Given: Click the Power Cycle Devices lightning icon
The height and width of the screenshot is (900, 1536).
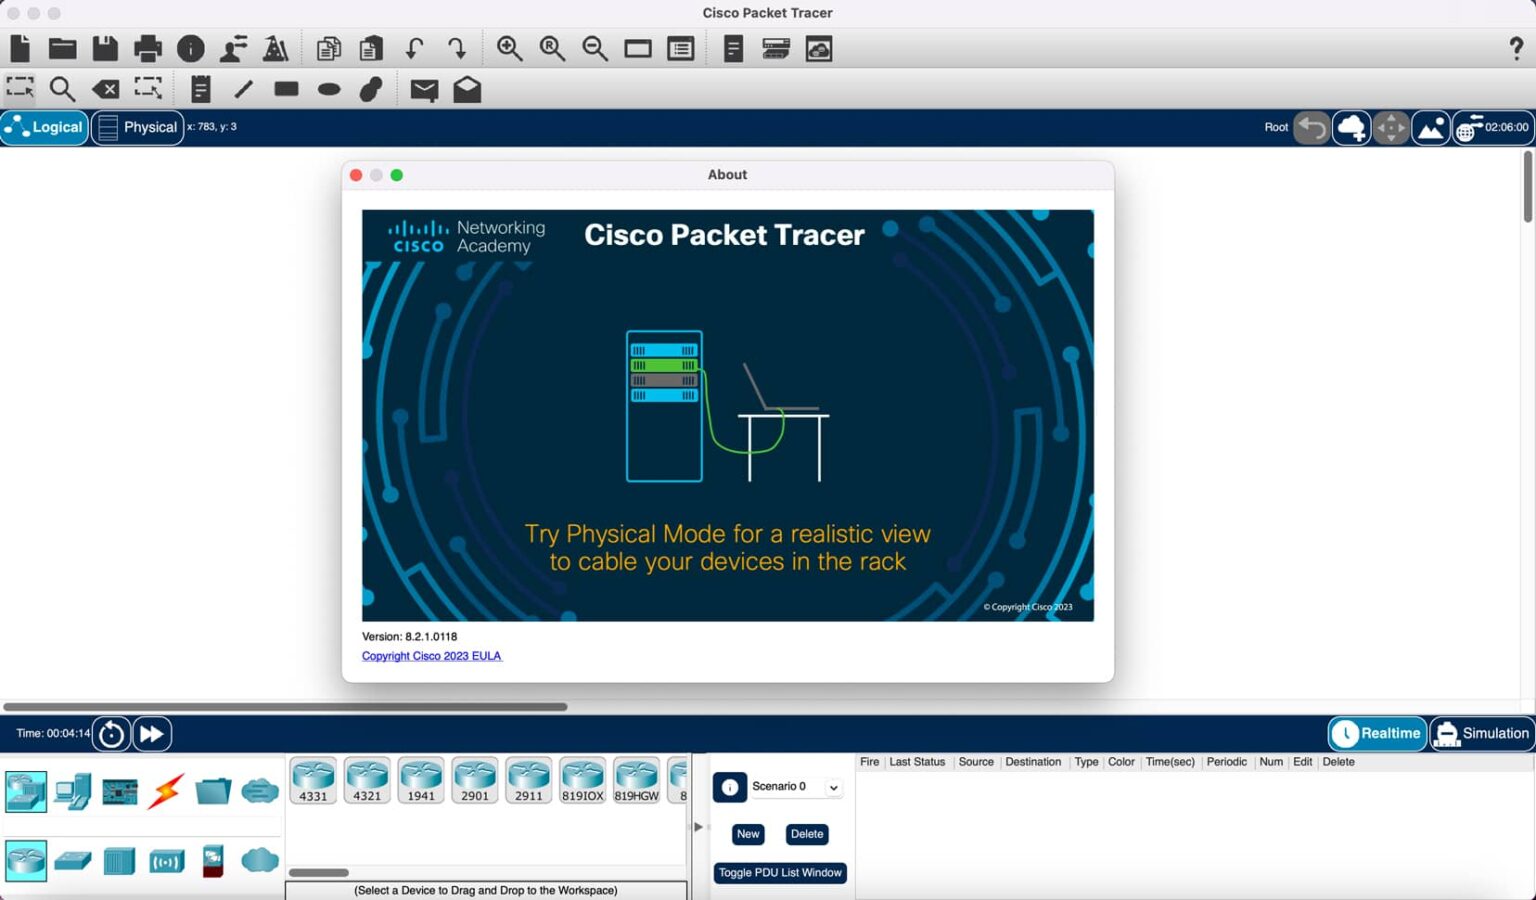Looking at the screenshot, I should 166,791.
